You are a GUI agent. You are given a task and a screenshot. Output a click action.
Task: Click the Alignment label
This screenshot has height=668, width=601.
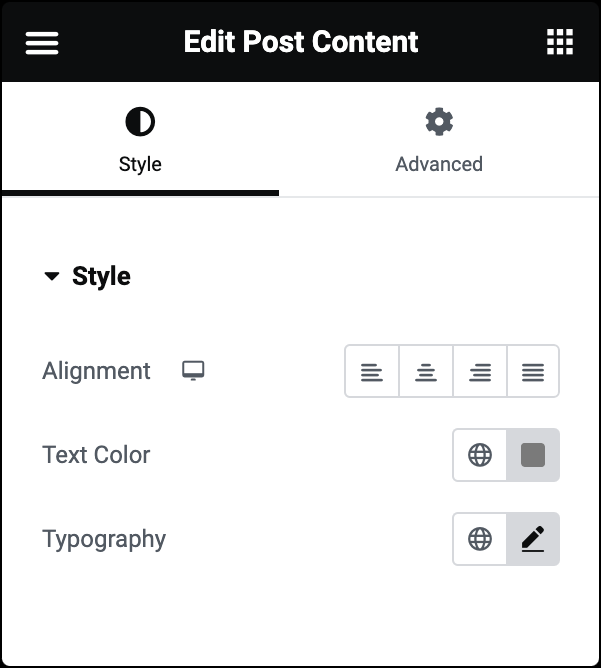[x=96, y=371]
